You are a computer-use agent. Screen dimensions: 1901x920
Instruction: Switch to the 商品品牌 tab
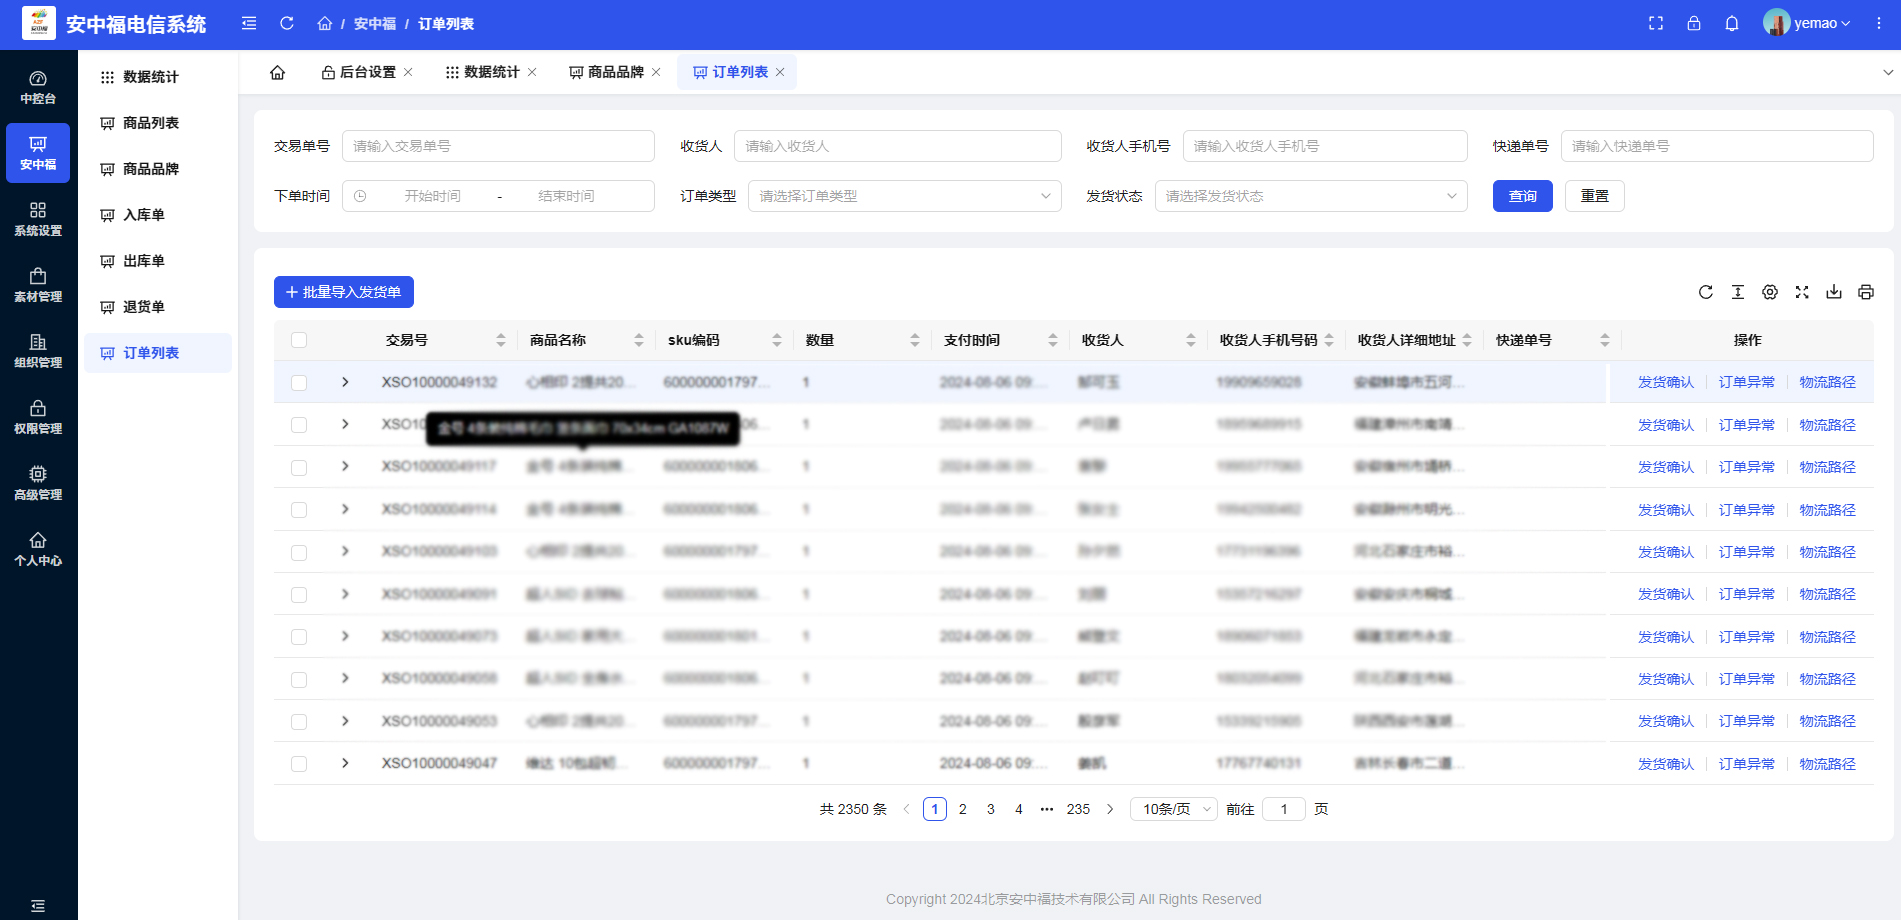(x=615, y=72)
